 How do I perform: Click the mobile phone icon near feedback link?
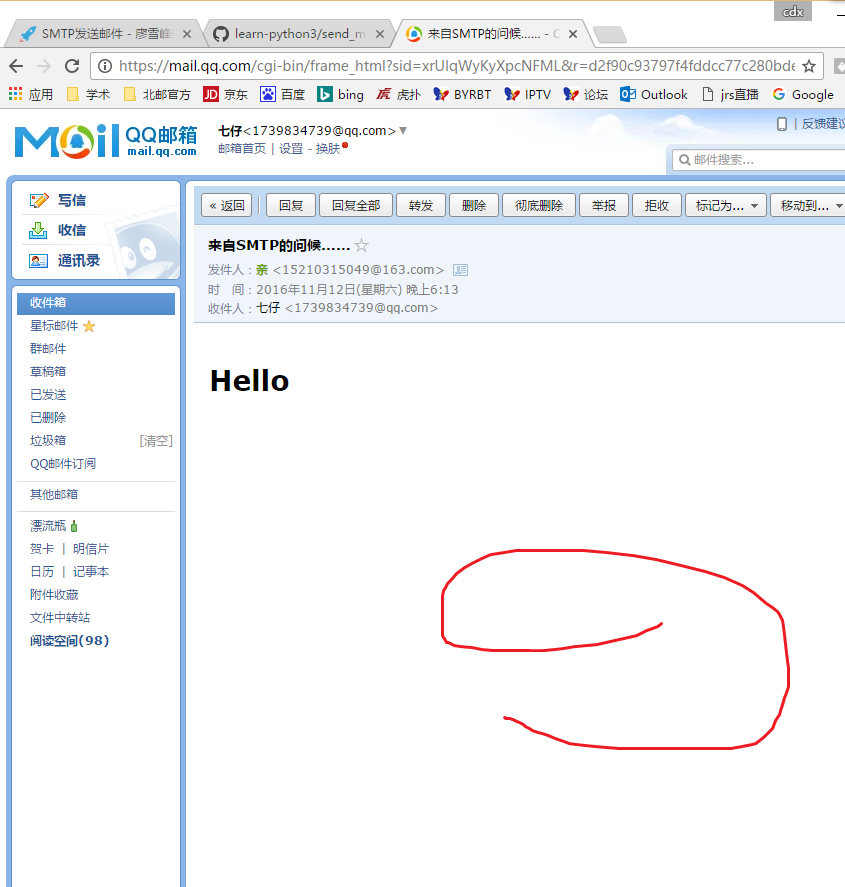(782, 124)
